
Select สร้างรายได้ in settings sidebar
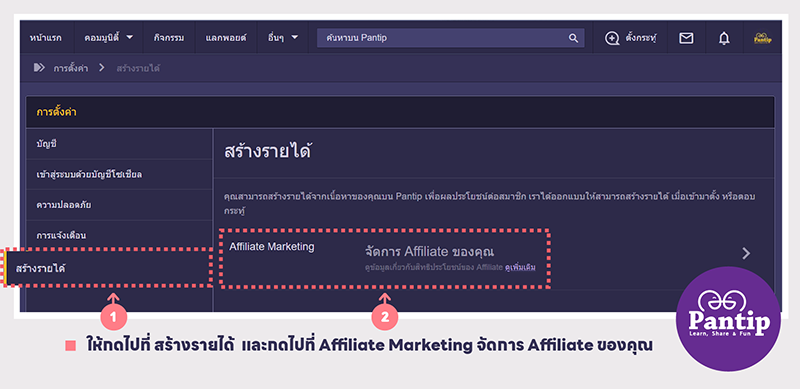[x=109, y=268]
